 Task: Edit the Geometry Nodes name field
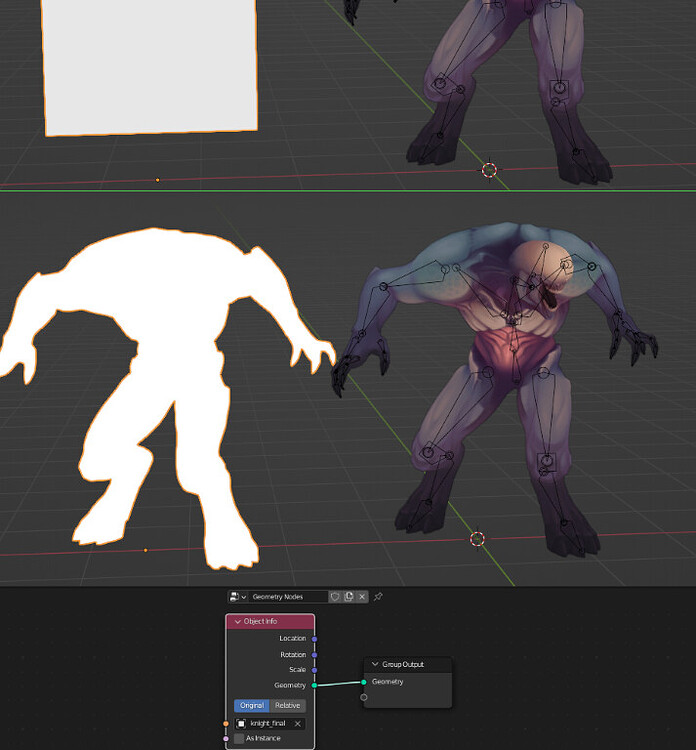(288, 596)
